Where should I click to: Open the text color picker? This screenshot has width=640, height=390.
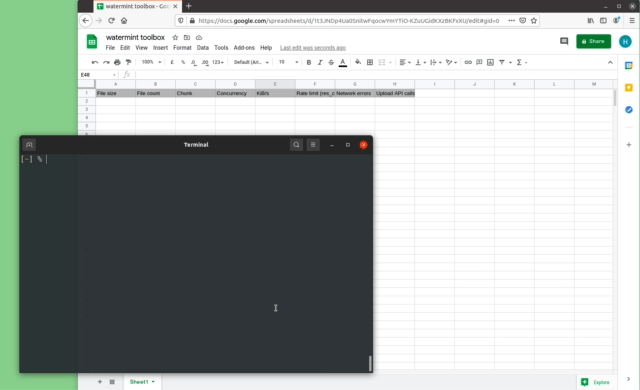tap(343, 62)
